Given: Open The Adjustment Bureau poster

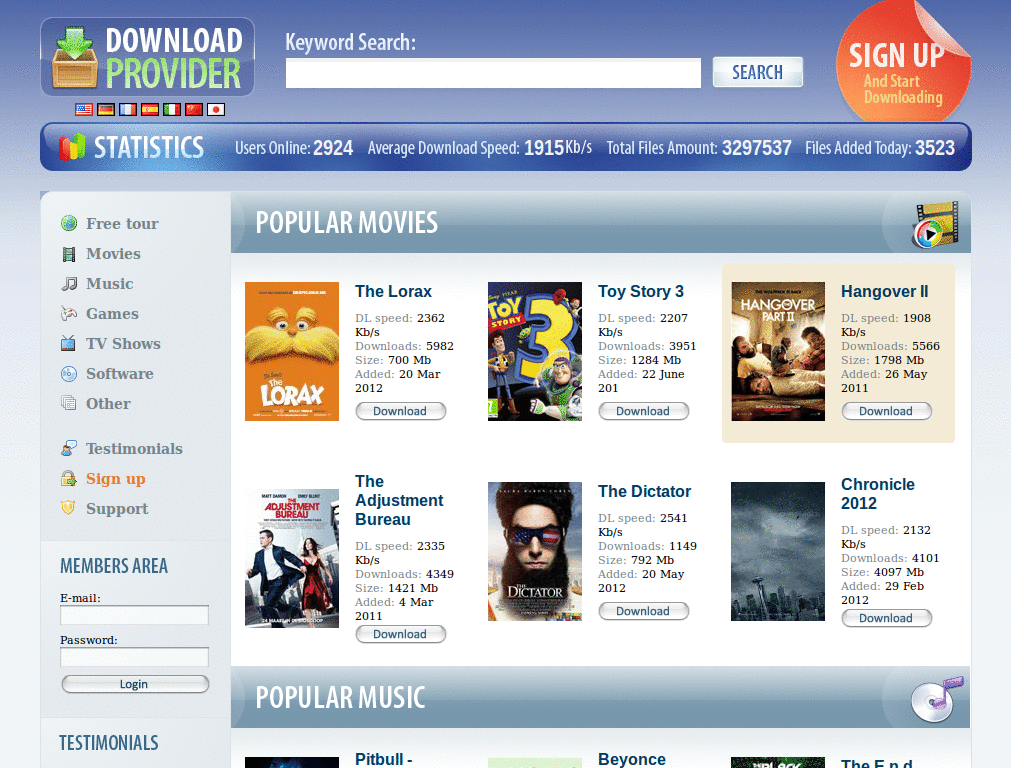Looking at the screenshot, I should pyautogui.click(x=292, y=558).
